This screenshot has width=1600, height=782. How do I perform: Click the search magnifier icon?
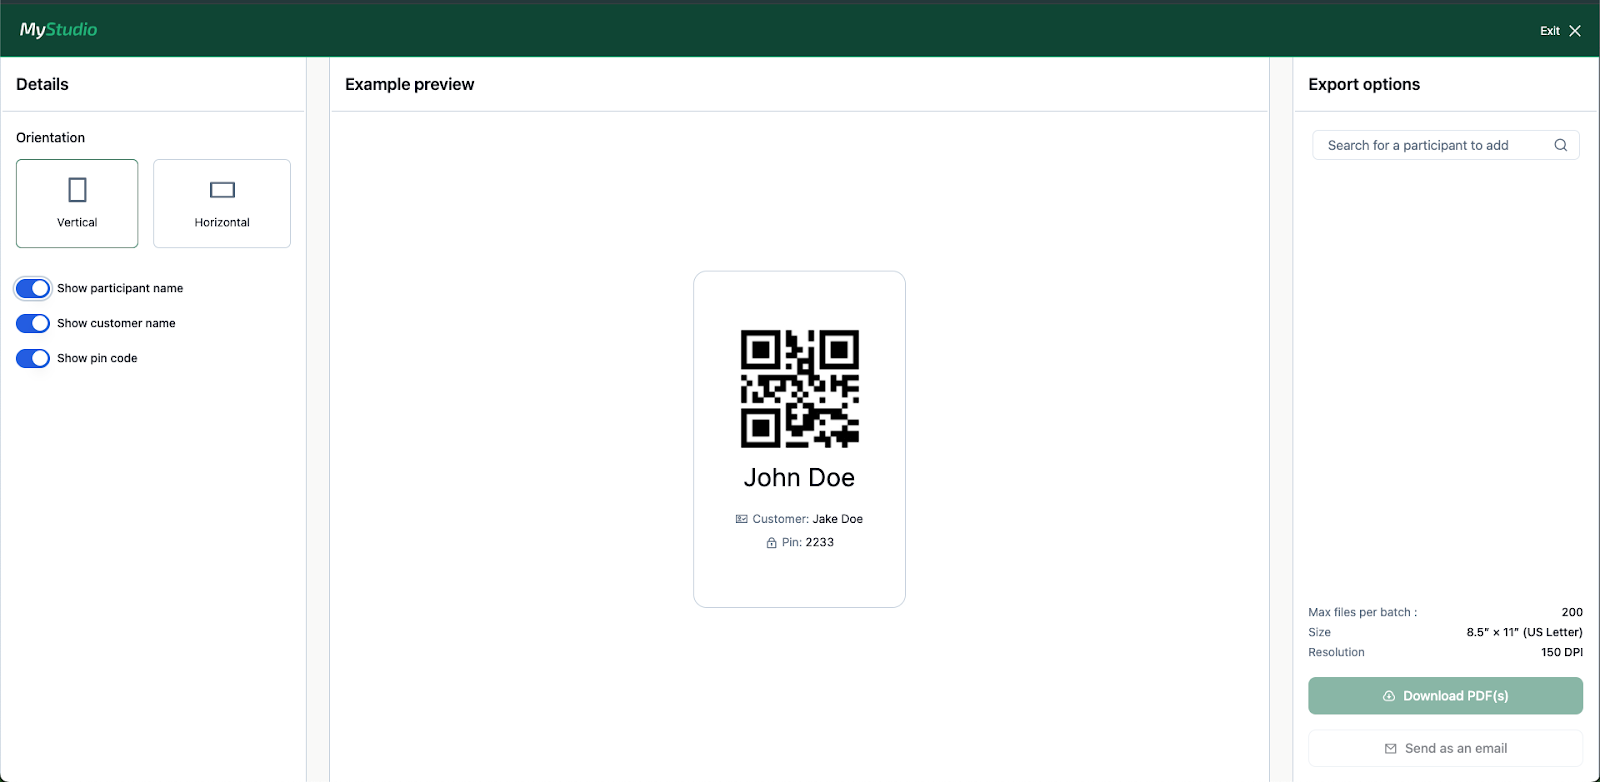(1560, 145)
